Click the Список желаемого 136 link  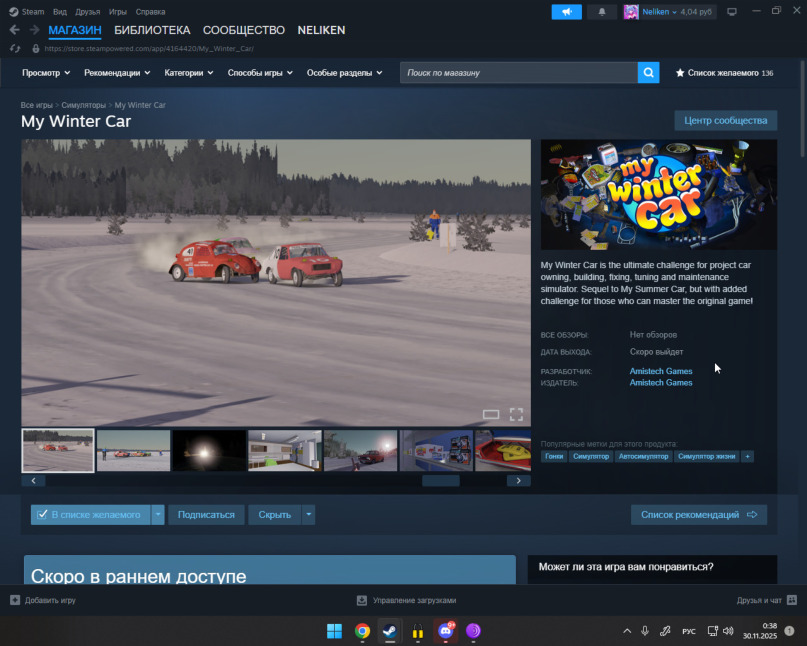point(724,73)
